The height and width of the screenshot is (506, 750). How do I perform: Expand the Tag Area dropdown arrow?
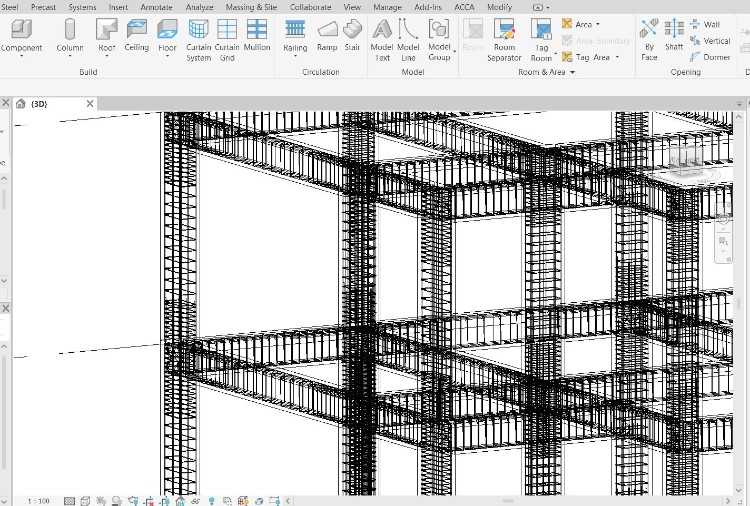617,57
